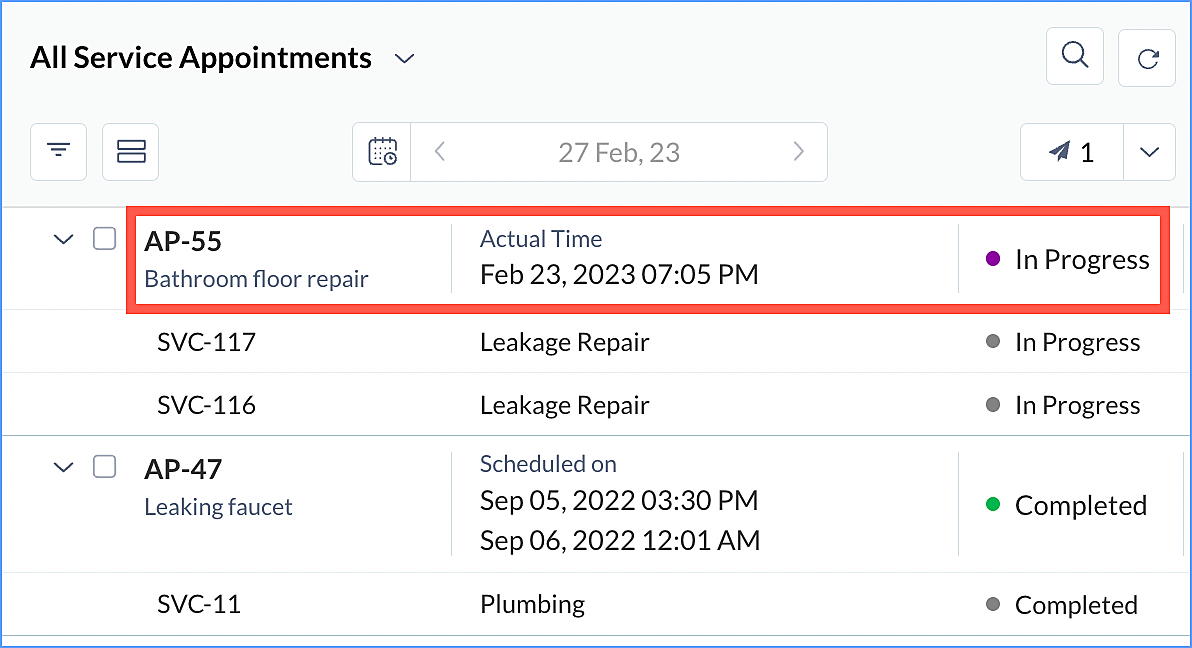Open the filter icon button
1192x648 pixels.
[x=59, y=152]
